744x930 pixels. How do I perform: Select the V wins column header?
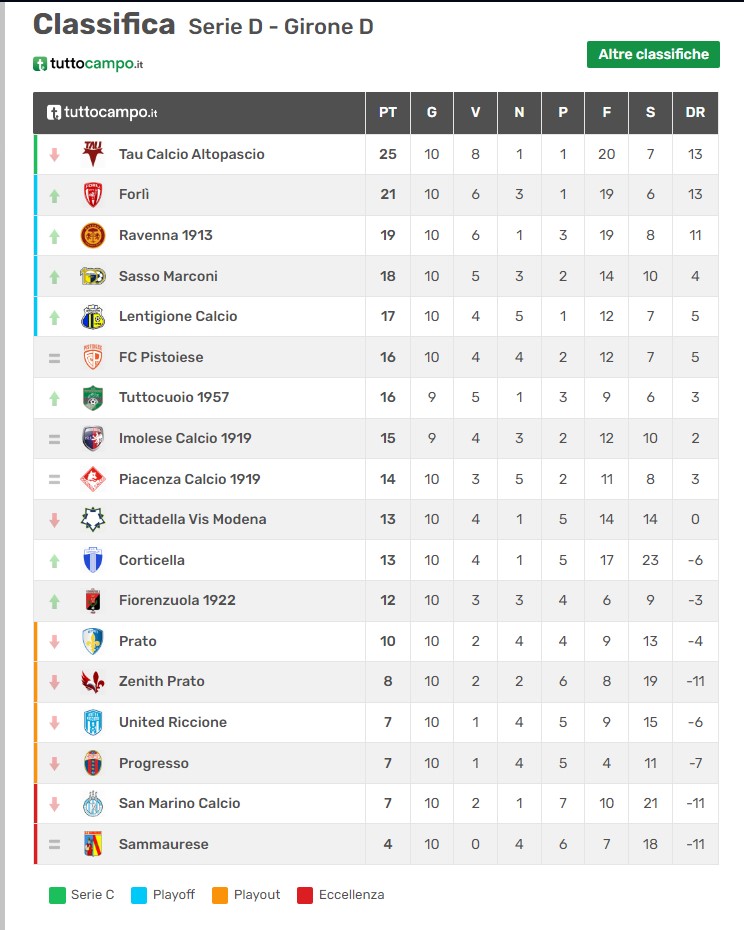click(475, 112)
